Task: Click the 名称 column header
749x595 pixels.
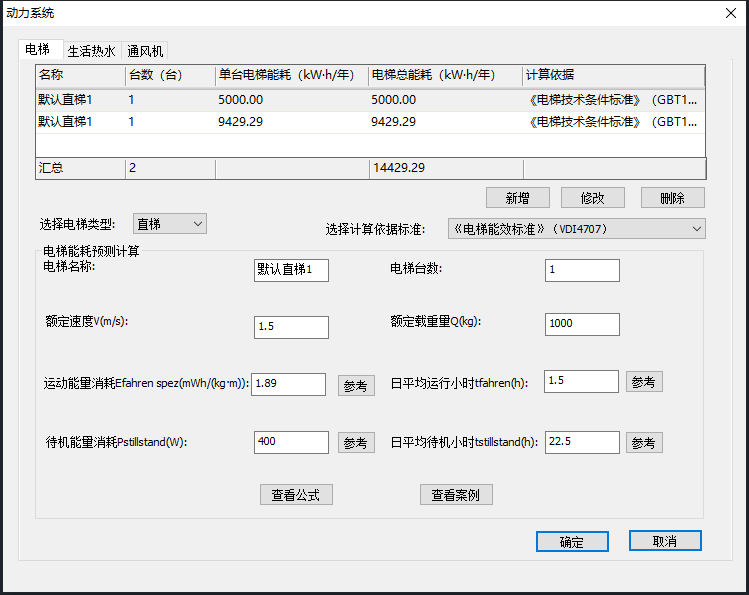Action: point(81,75)
